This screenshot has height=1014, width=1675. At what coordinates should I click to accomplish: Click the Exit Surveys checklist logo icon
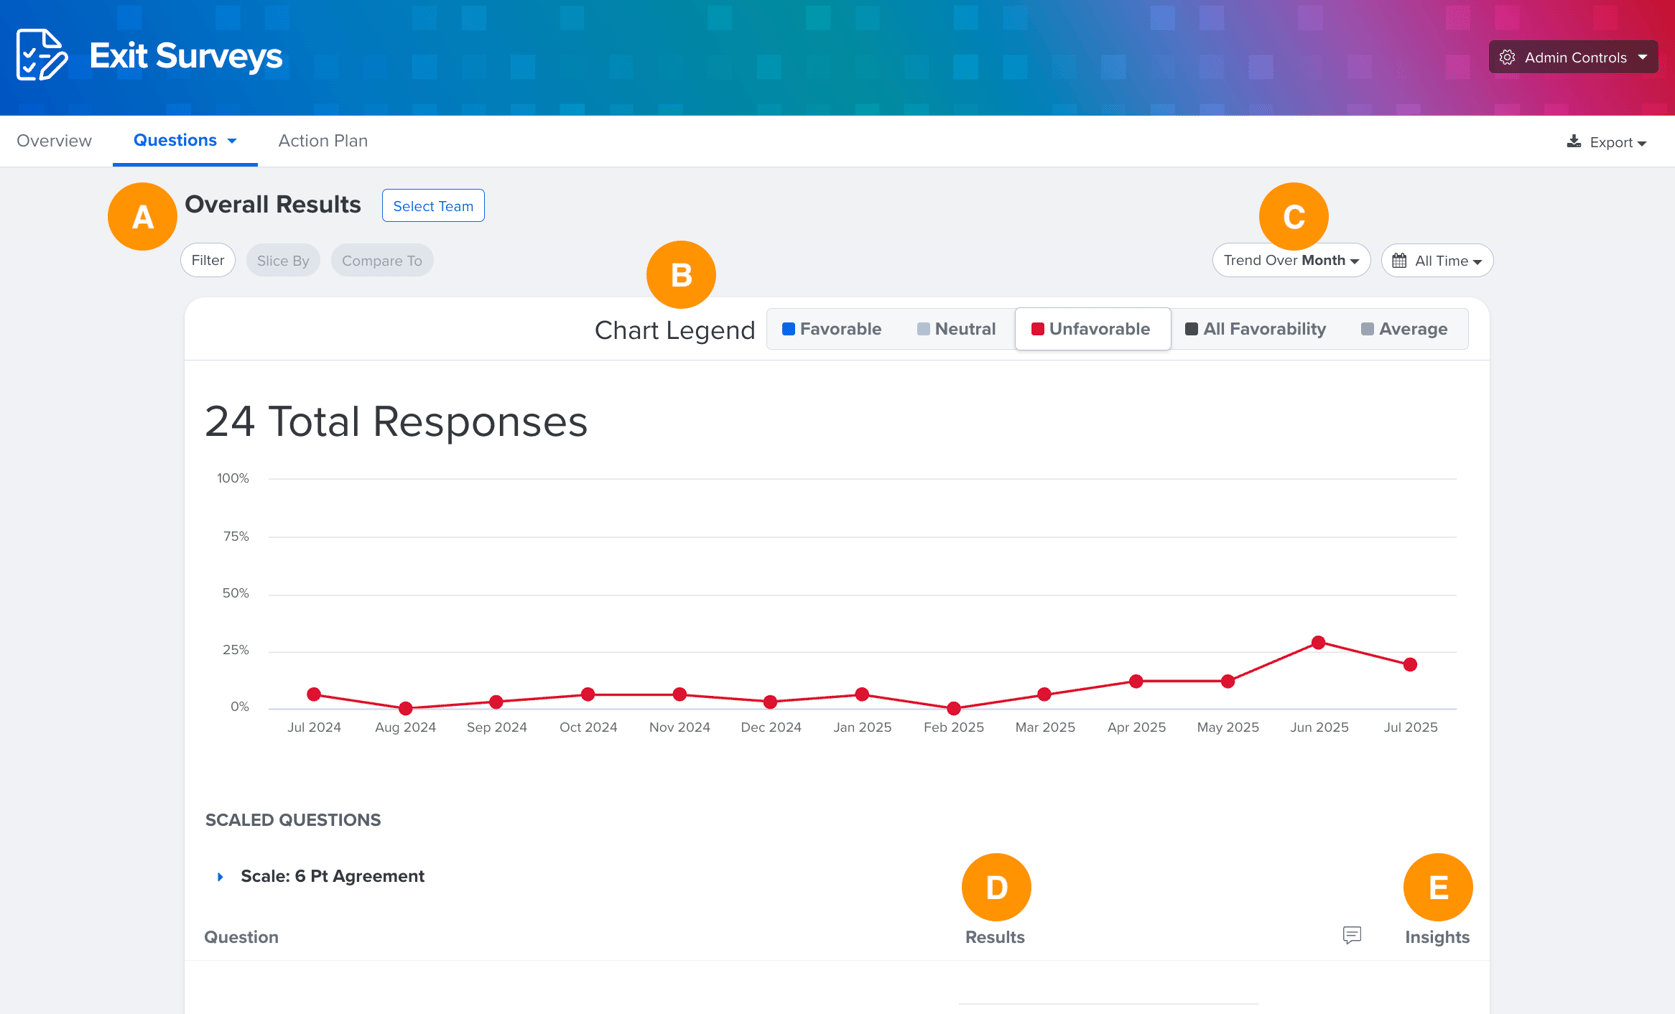pos(42,55)
